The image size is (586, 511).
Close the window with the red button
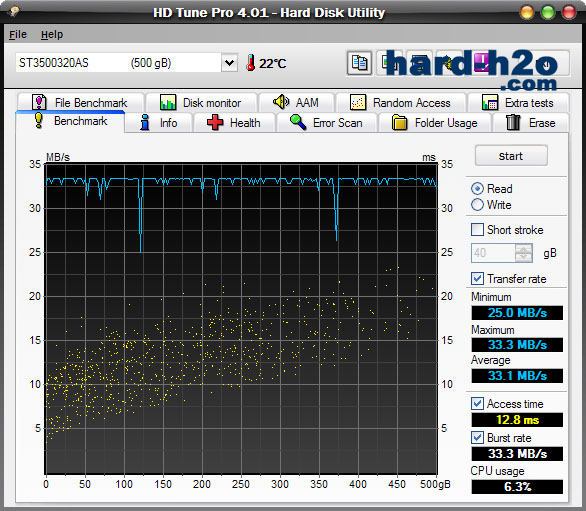click(x=569, y=12)
